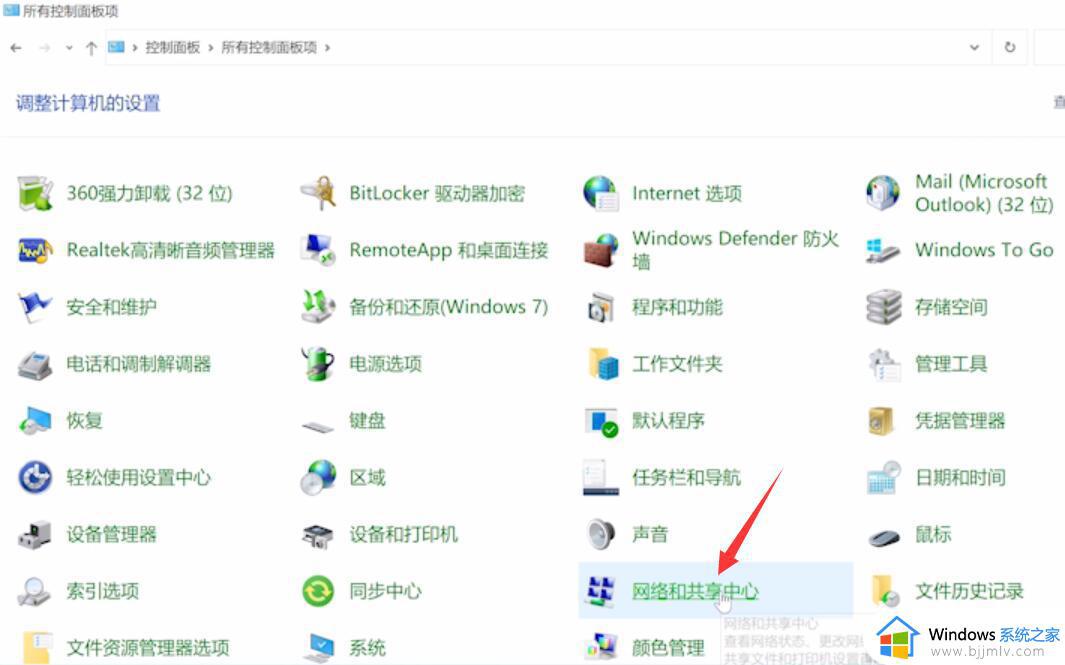Click the 设备和打印机 printer icon
Screen dimensions: 1065x665
pos(317,536)
